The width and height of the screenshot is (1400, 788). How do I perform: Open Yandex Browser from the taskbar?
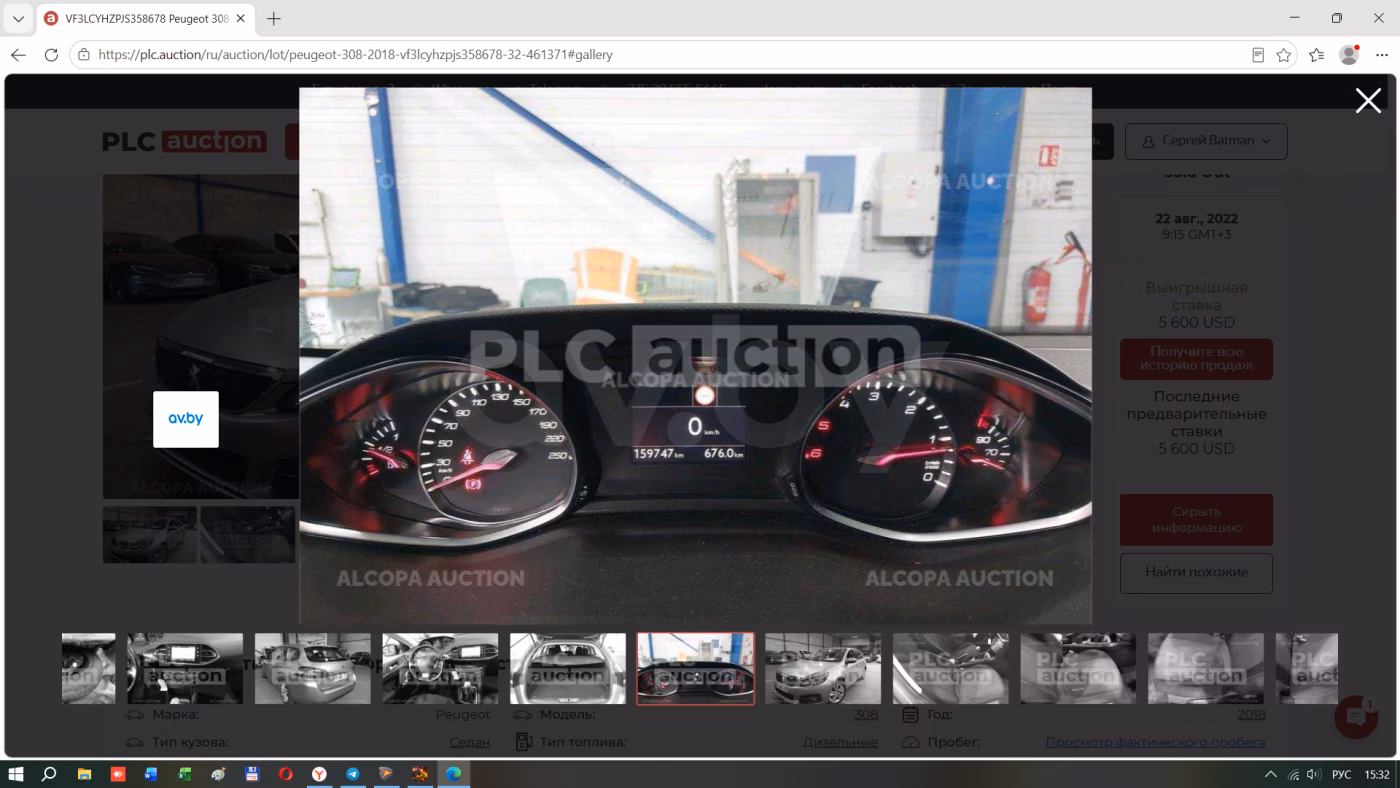(319, 774)
